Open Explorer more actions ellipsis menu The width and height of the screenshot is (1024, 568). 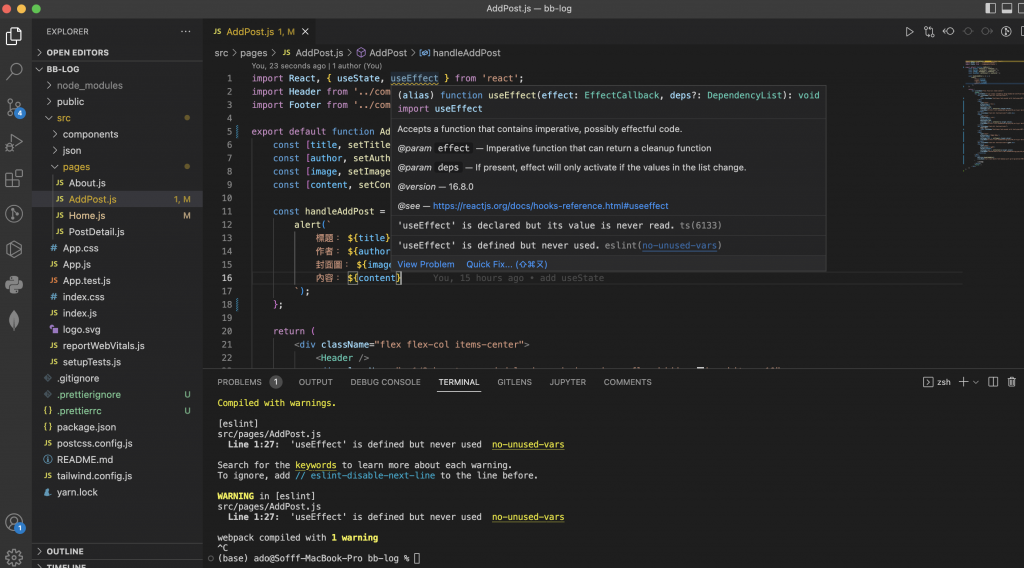[185, 31]
